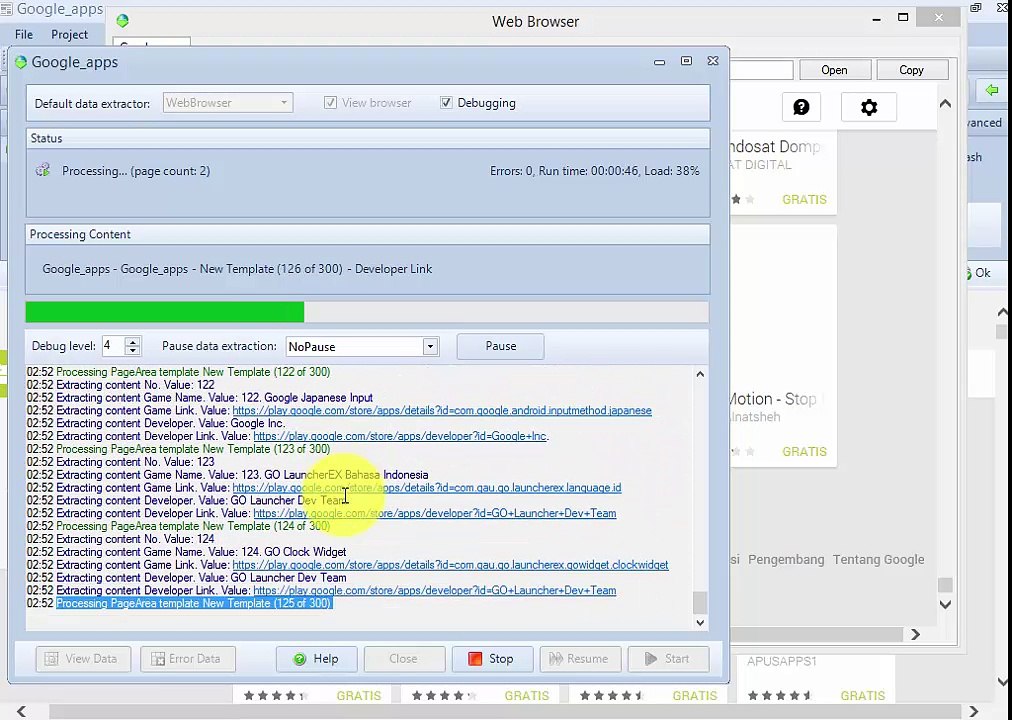
Task: Open the Project menu in main window
Action: point(70,34)
